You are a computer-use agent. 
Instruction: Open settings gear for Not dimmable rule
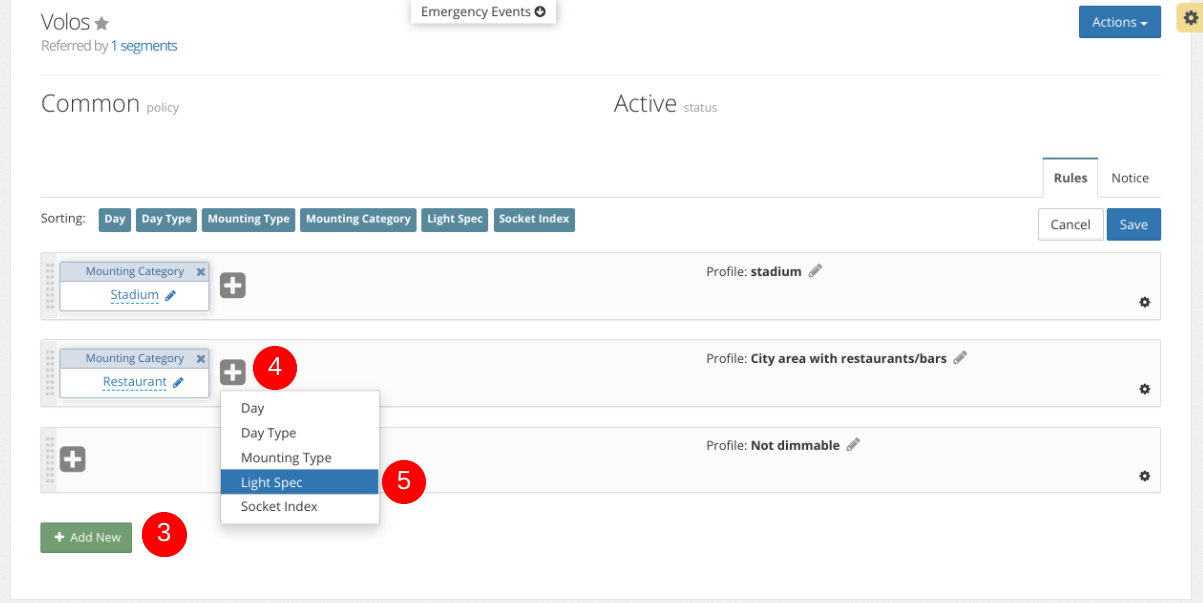click(x=1145, y=476)
